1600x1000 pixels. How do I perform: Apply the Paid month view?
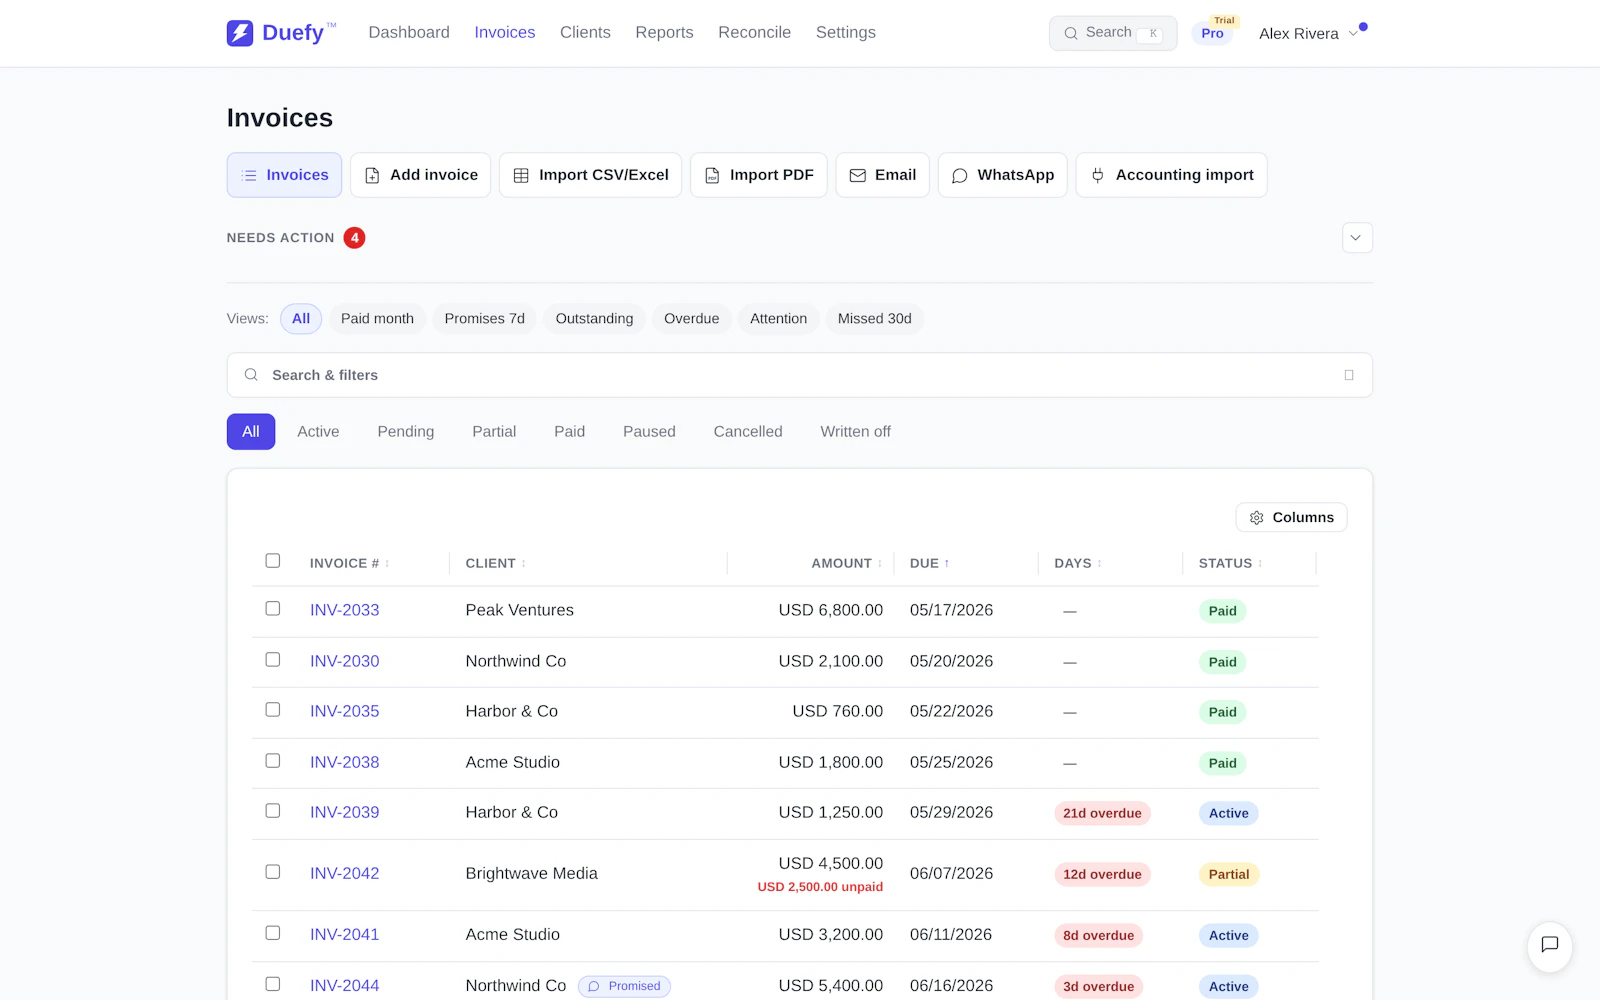377,319
